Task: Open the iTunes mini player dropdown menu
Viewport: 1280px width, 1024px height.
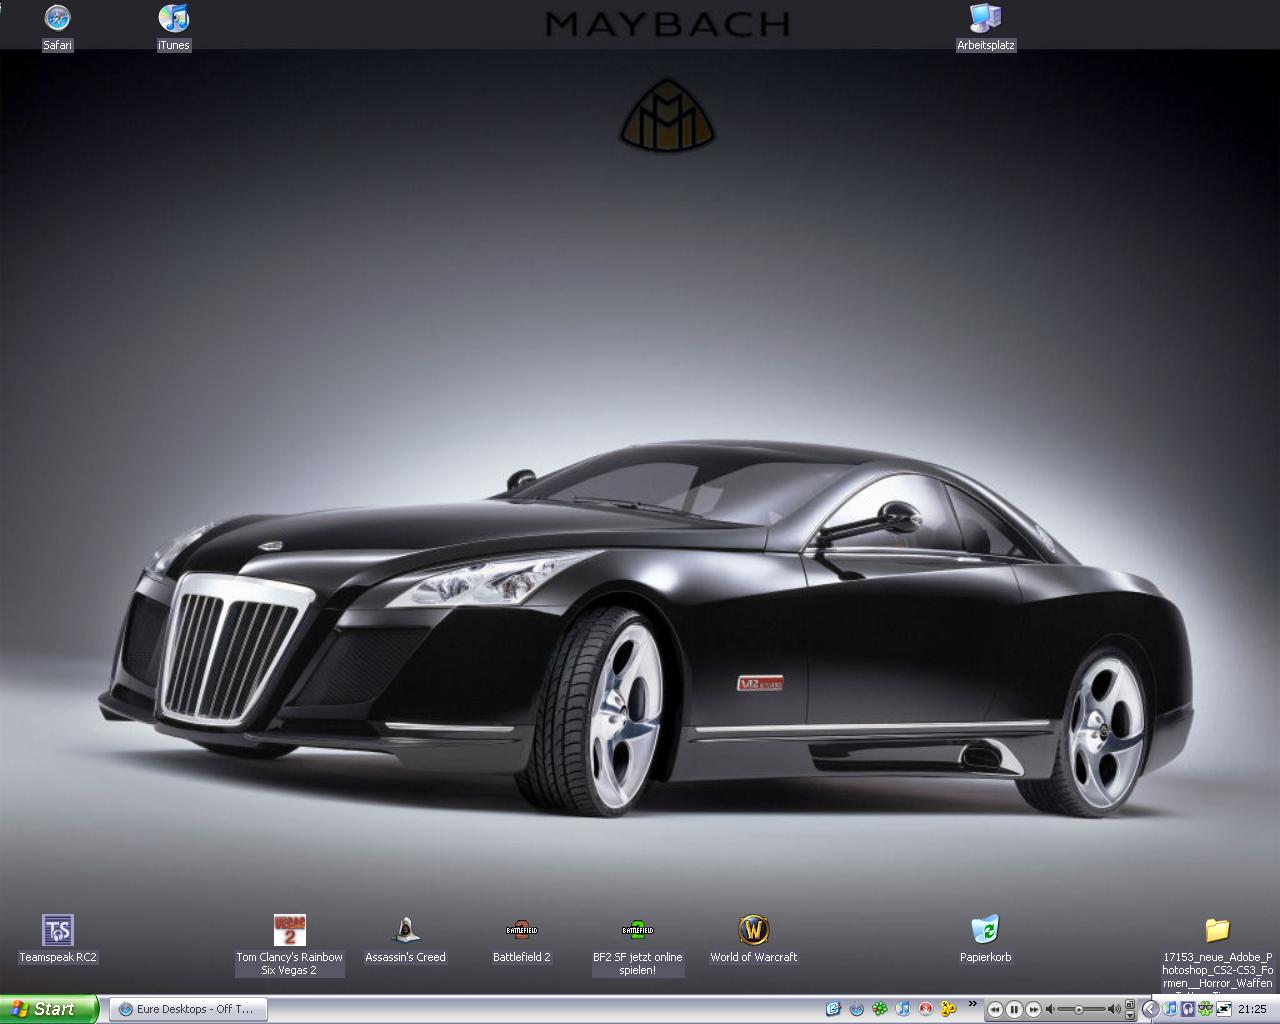Action: 1130,1015
